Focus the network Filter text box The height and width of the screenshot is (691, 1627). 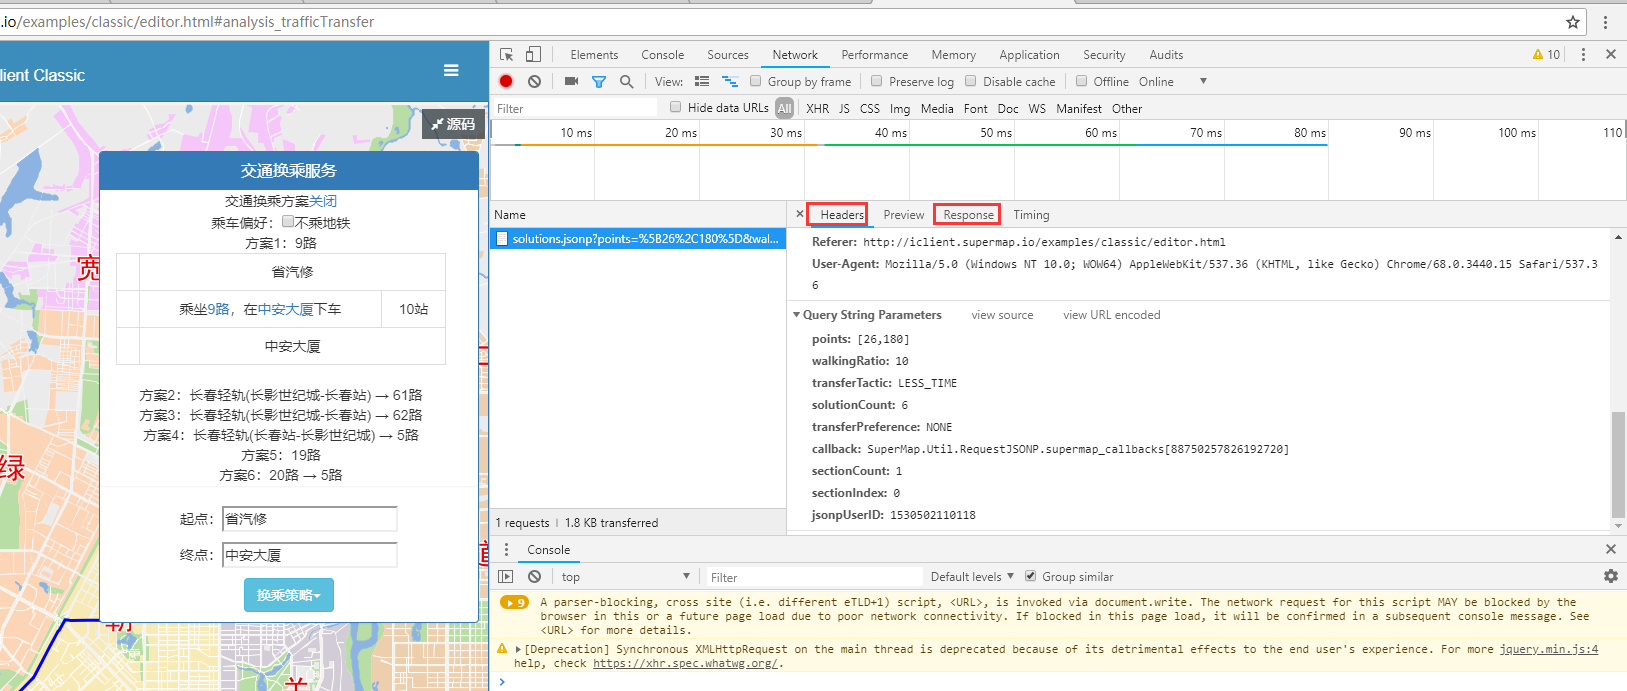click(576, 108)
